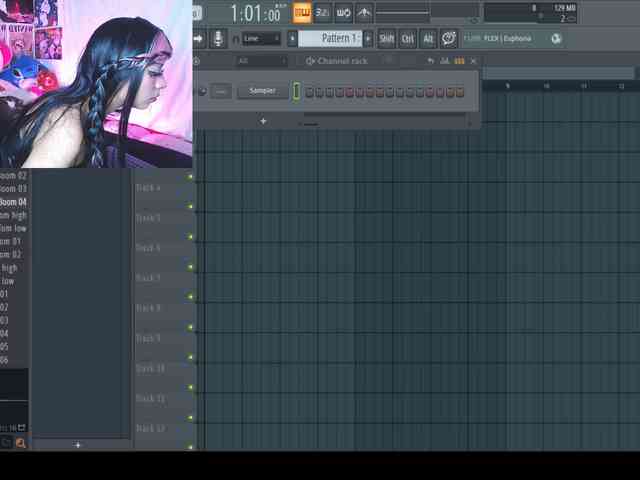The width and height of the screenshot is (640, 480).
Task: Click the 1:01:00 time display
Action: (x=255, y=13)
